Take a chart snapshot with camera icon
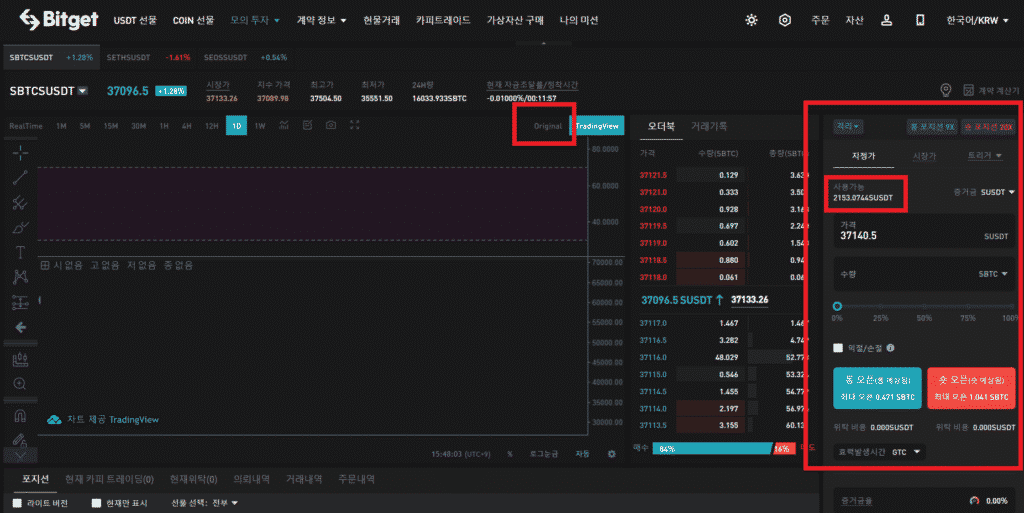1024x513 pixels. (x=331, y=125)
